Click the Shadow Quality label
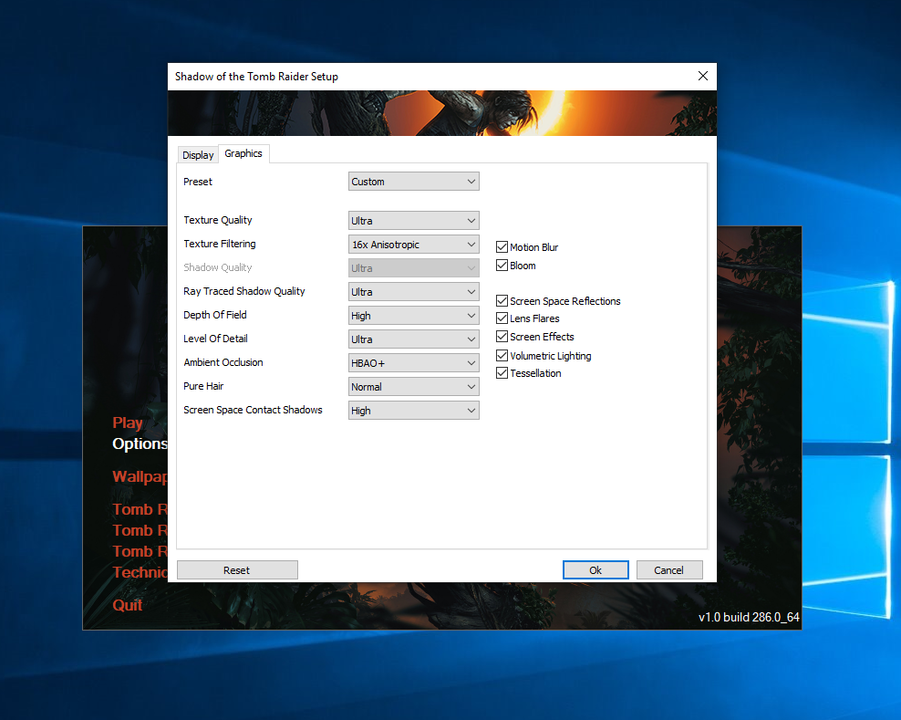This screenshot has height=720, width=901. tap(217, 267)
